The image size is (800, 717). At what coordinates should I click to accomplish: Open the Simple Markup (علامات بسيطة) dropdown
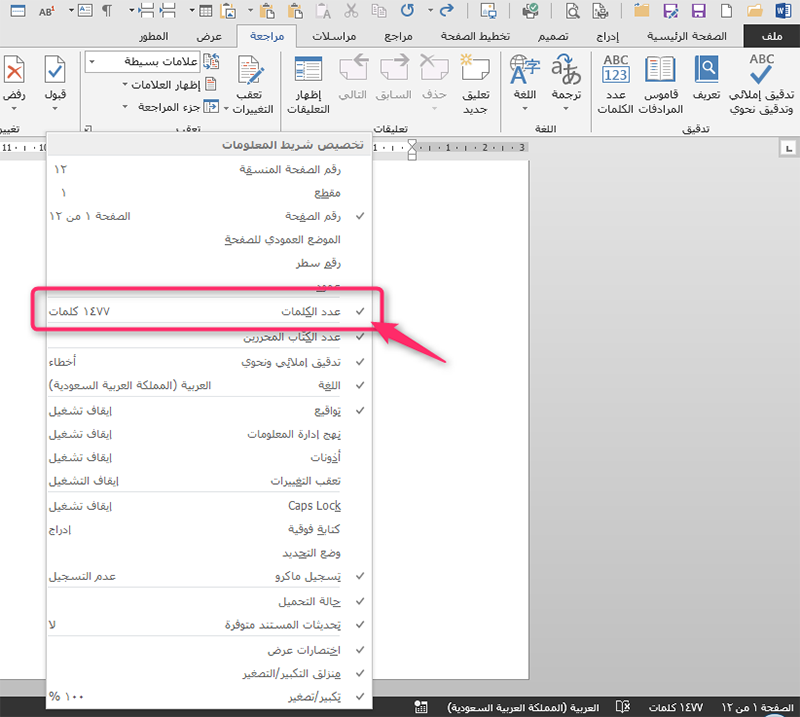coord(140,62)
